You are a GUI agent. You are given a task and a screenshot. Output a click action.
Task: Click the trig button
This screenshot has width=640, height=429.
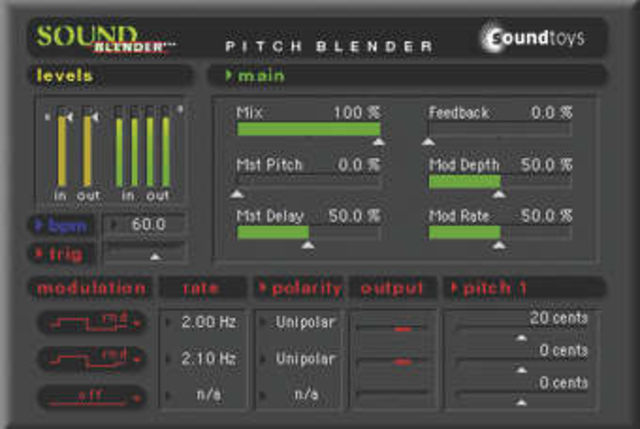[61, 254]
